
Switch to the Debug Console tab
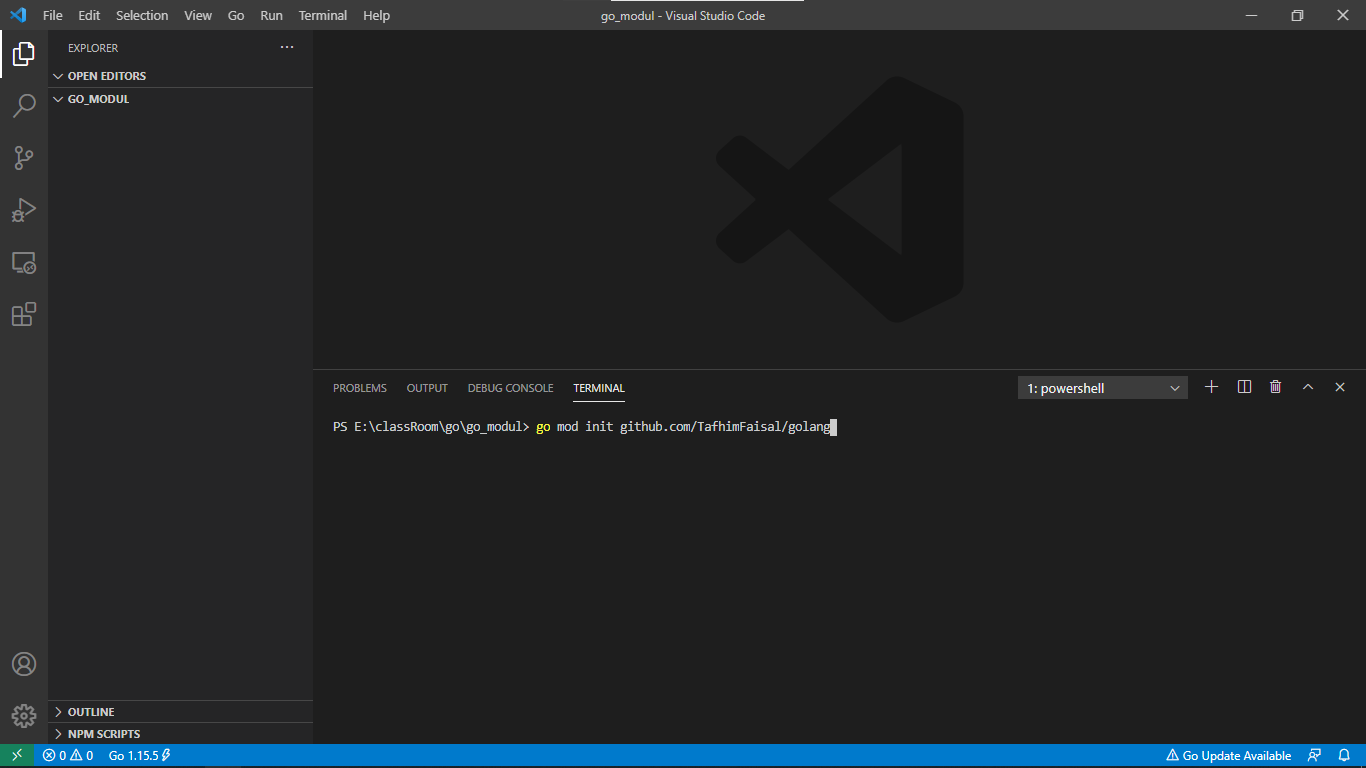(510, 388)
